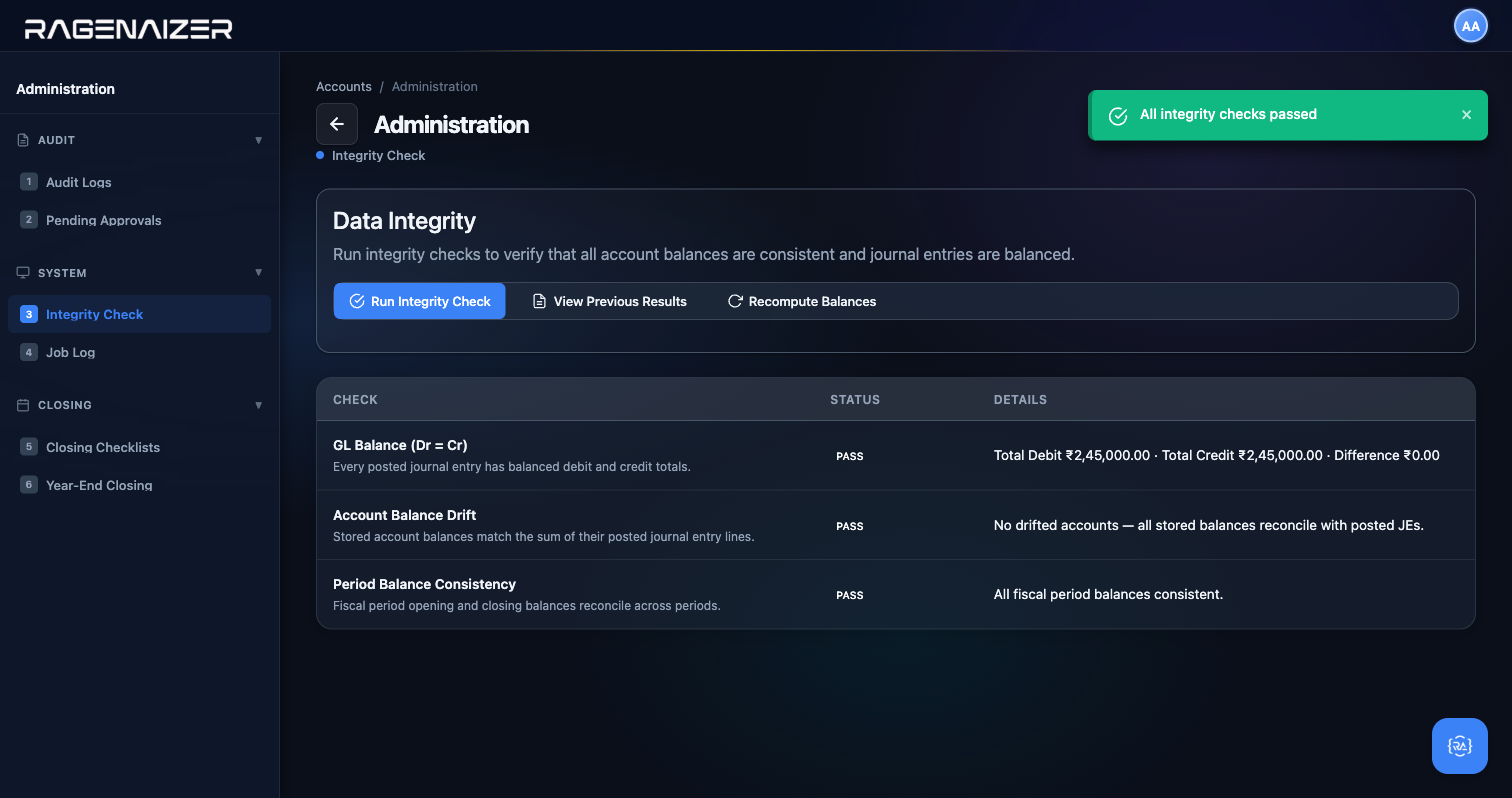This screenshot has height=798, width=1512.
Task: Click the Audit section document icon
Action: point(23,140)
